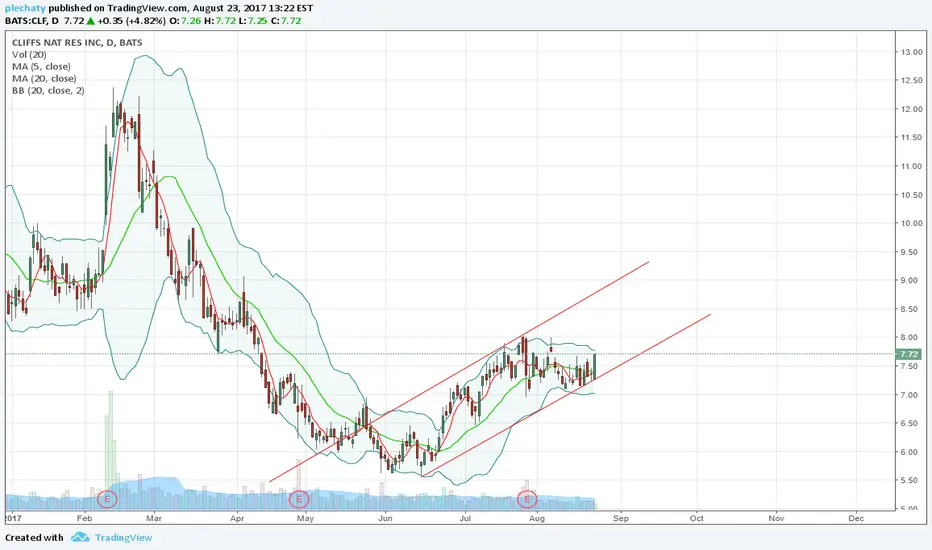Image resolution: width=932 pixels, height=550 pixels.
Task: Click the August 23, 2017 publish date
Action: tap(228, 8)
